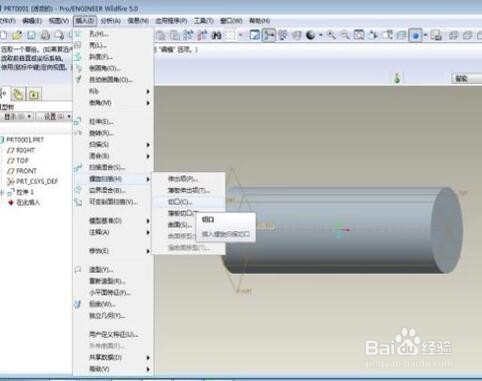Expand the 模型基准(D) submenu
Screen dimensions: 482x381
113,221
